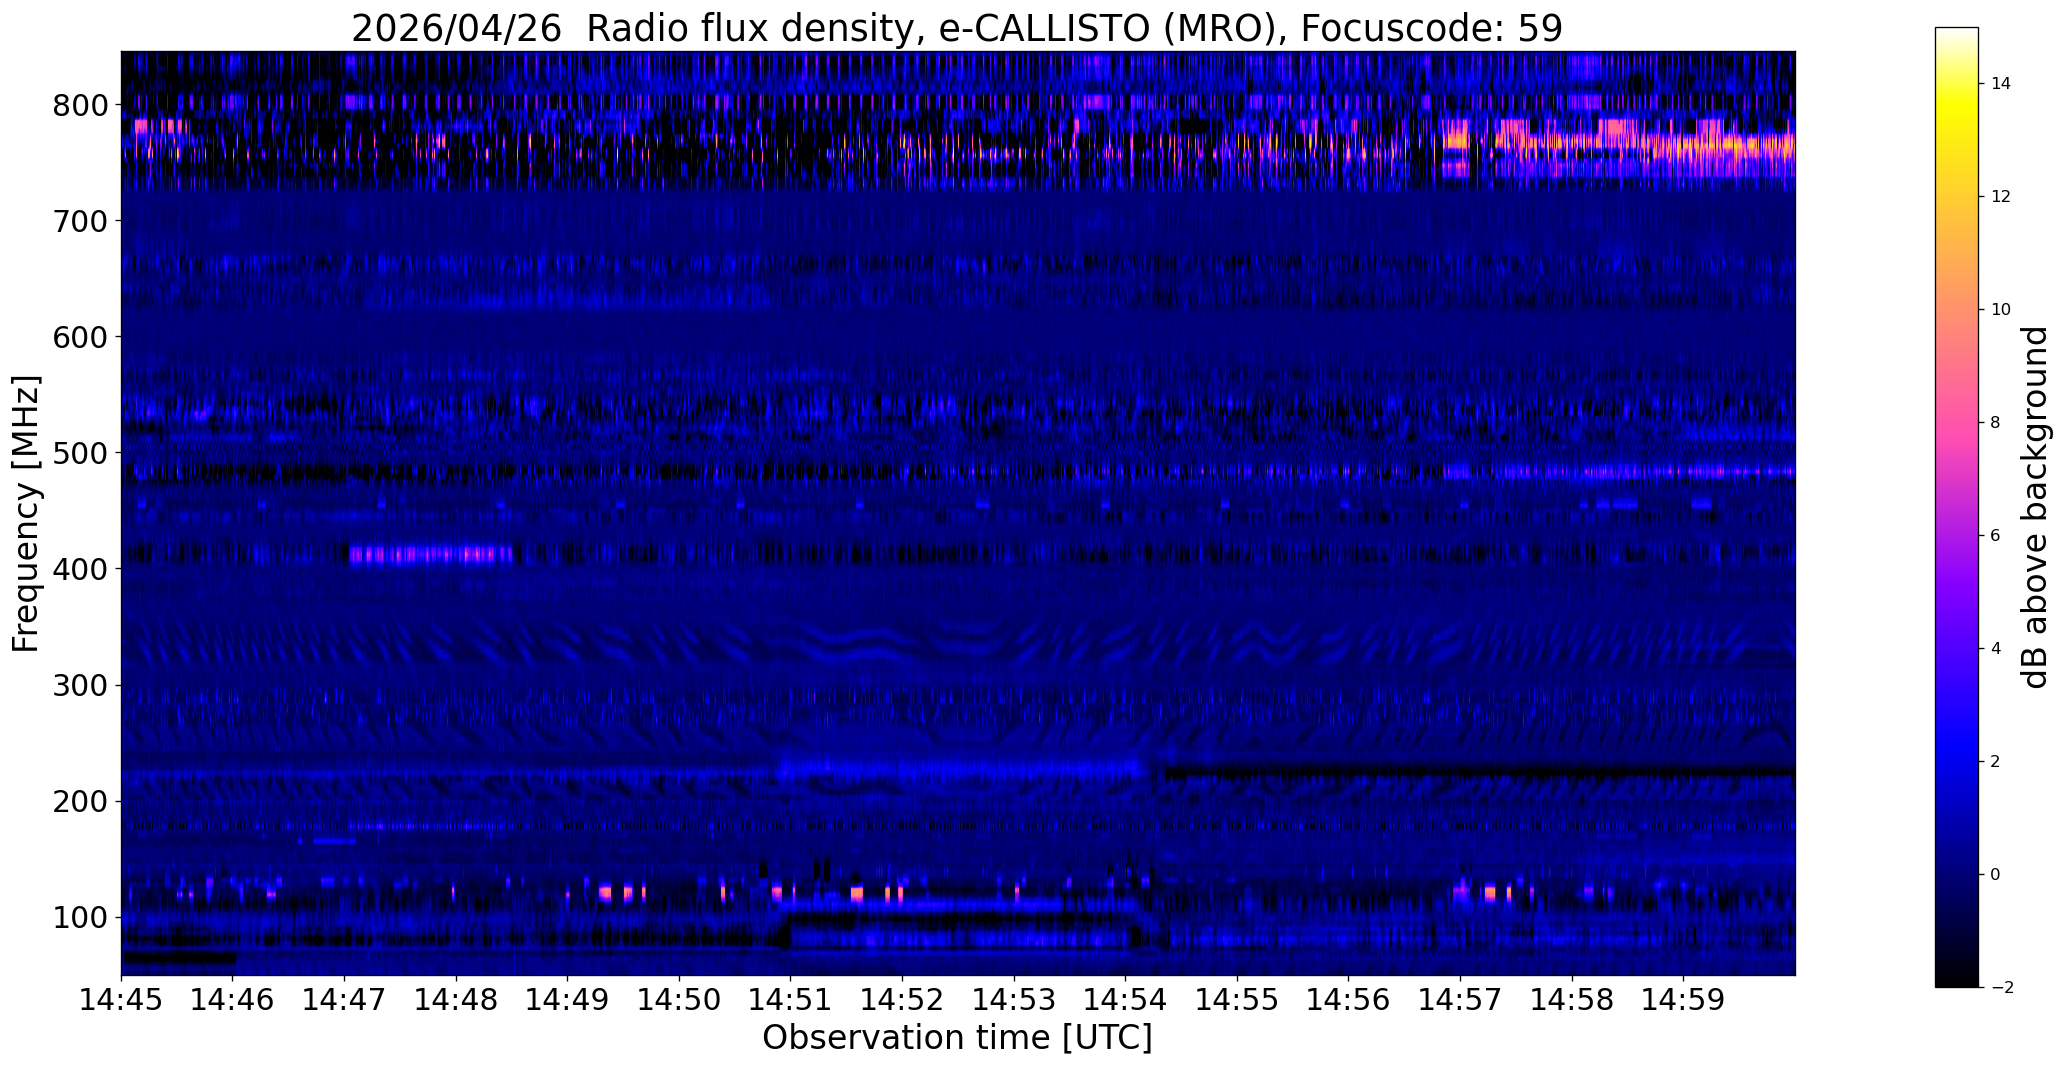The image size is (2066, 1067).
Task: Click the 14:46 time tick label
Action: (233, 999)
